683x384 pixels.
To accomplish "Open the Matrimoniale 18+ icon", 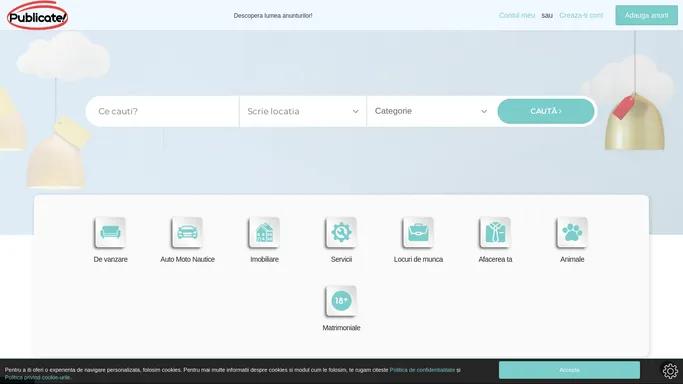I will click(x=341, y=300).
